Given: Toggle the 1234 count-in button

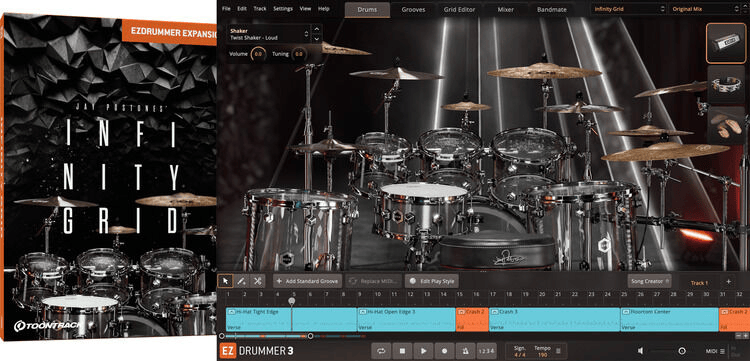Looking at the screenshot, I should pyautogui.click(x=486, y=350).
